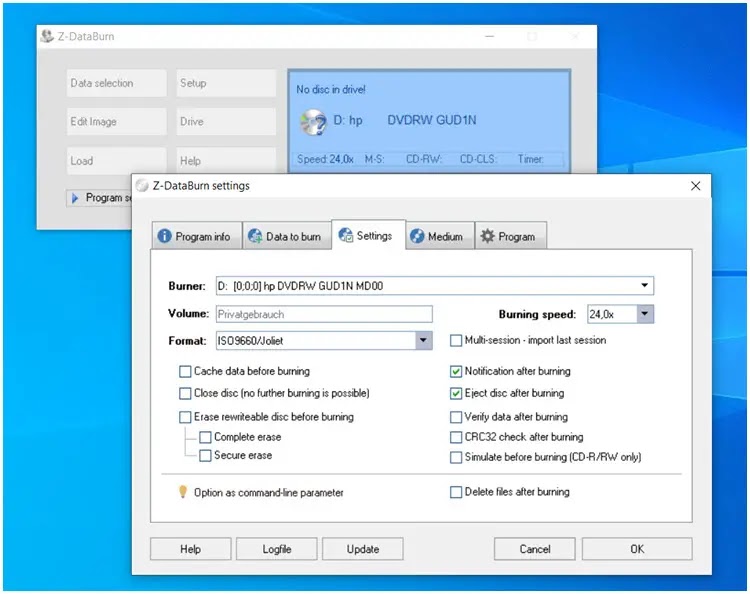The image size is (750, 594).
Task: Click Option as command-line parameter text
Action: click(269, 493)
